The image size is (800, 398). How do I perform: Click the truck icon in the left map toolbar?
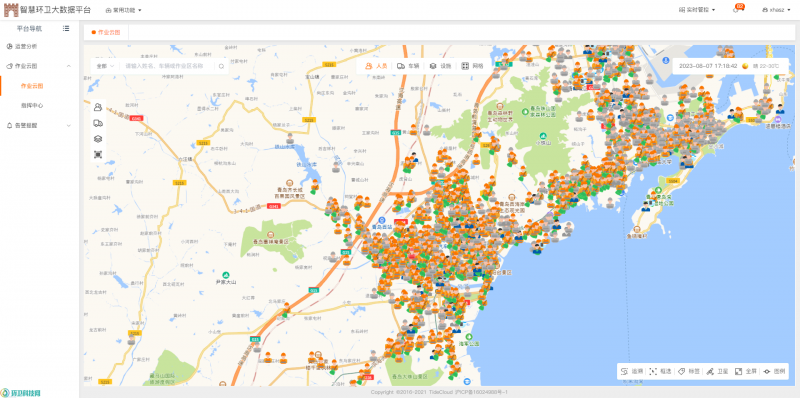(98, 123)
